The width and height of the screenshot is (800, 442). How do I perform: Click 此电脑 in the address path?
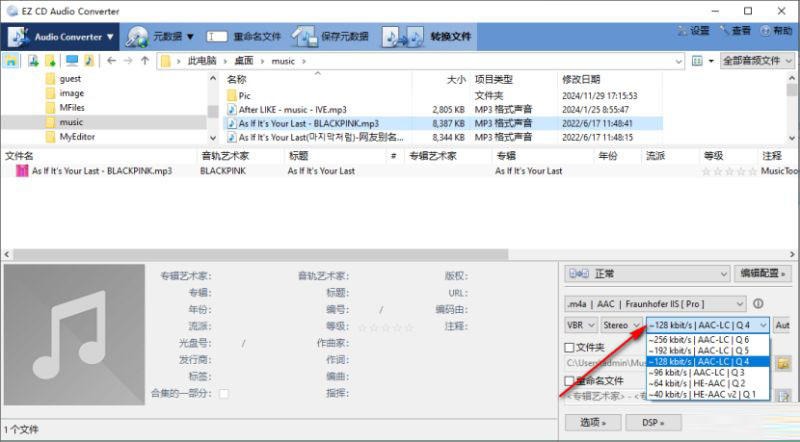202,61
